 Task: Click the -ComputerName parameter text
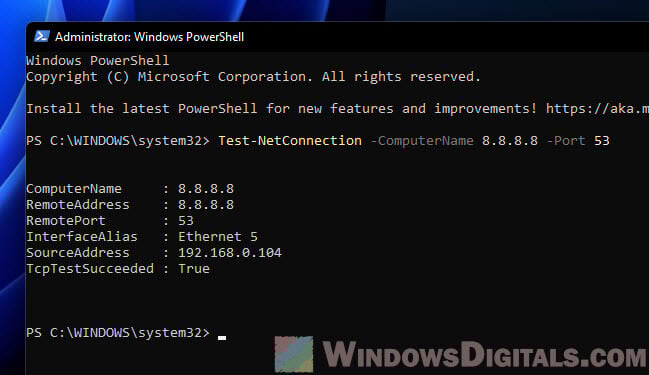[422, 141]
